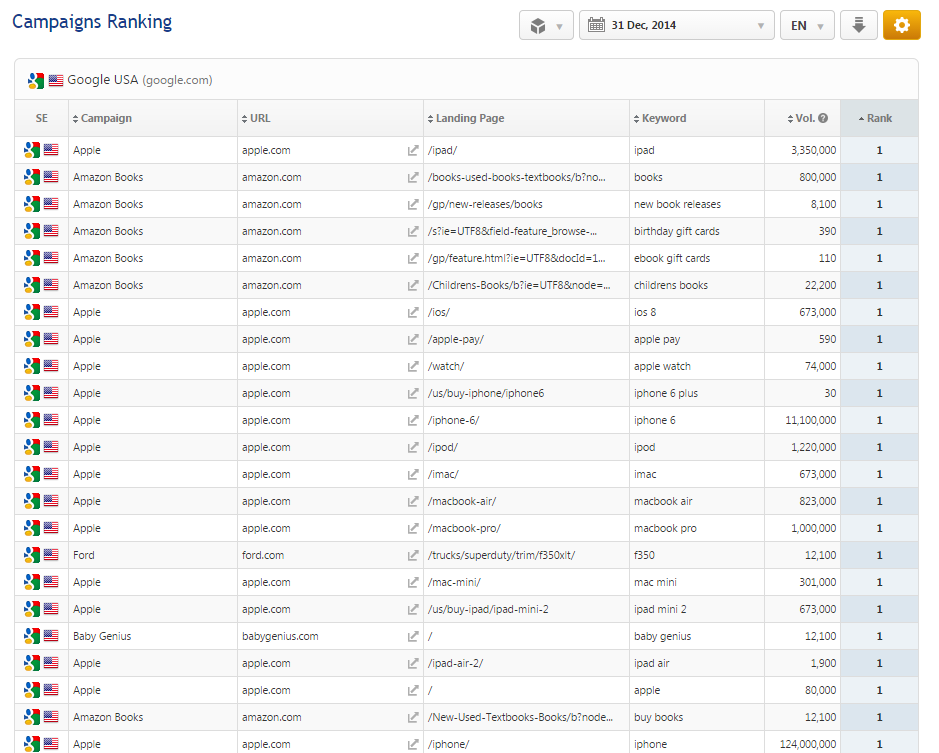Viewport: 939px width, 753px height.
Task: Click the 'iphone 6 plus' keyword cell
Action: pos(666,394)
